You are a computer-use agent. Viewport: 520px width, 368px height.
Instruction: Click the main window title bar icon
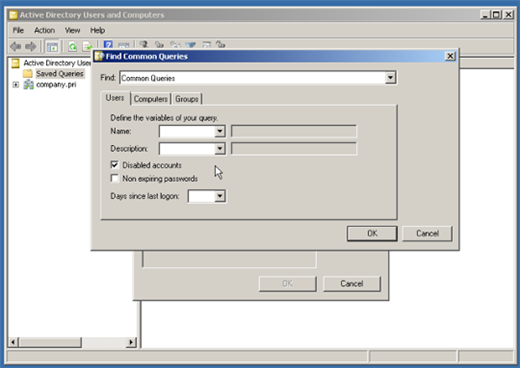point(13,15)
